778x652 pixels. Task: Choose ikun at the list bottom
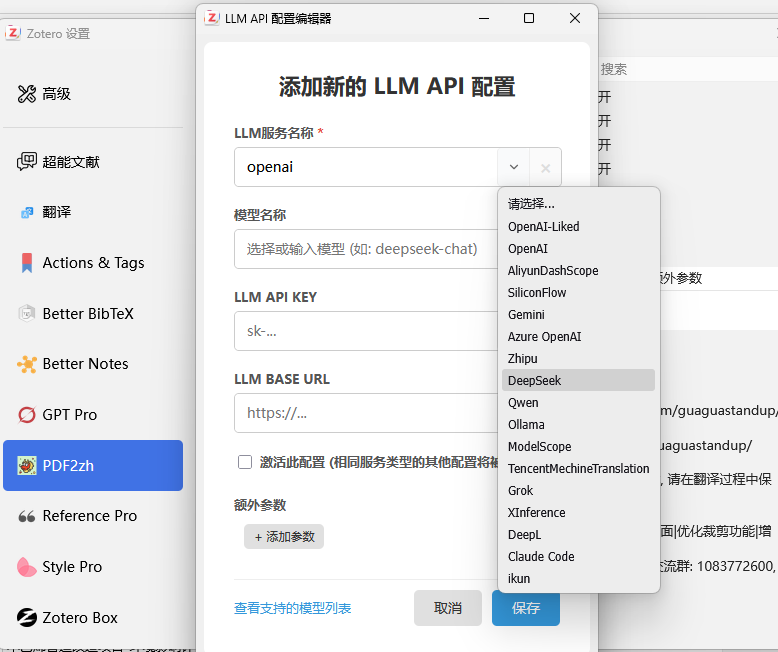578,579
